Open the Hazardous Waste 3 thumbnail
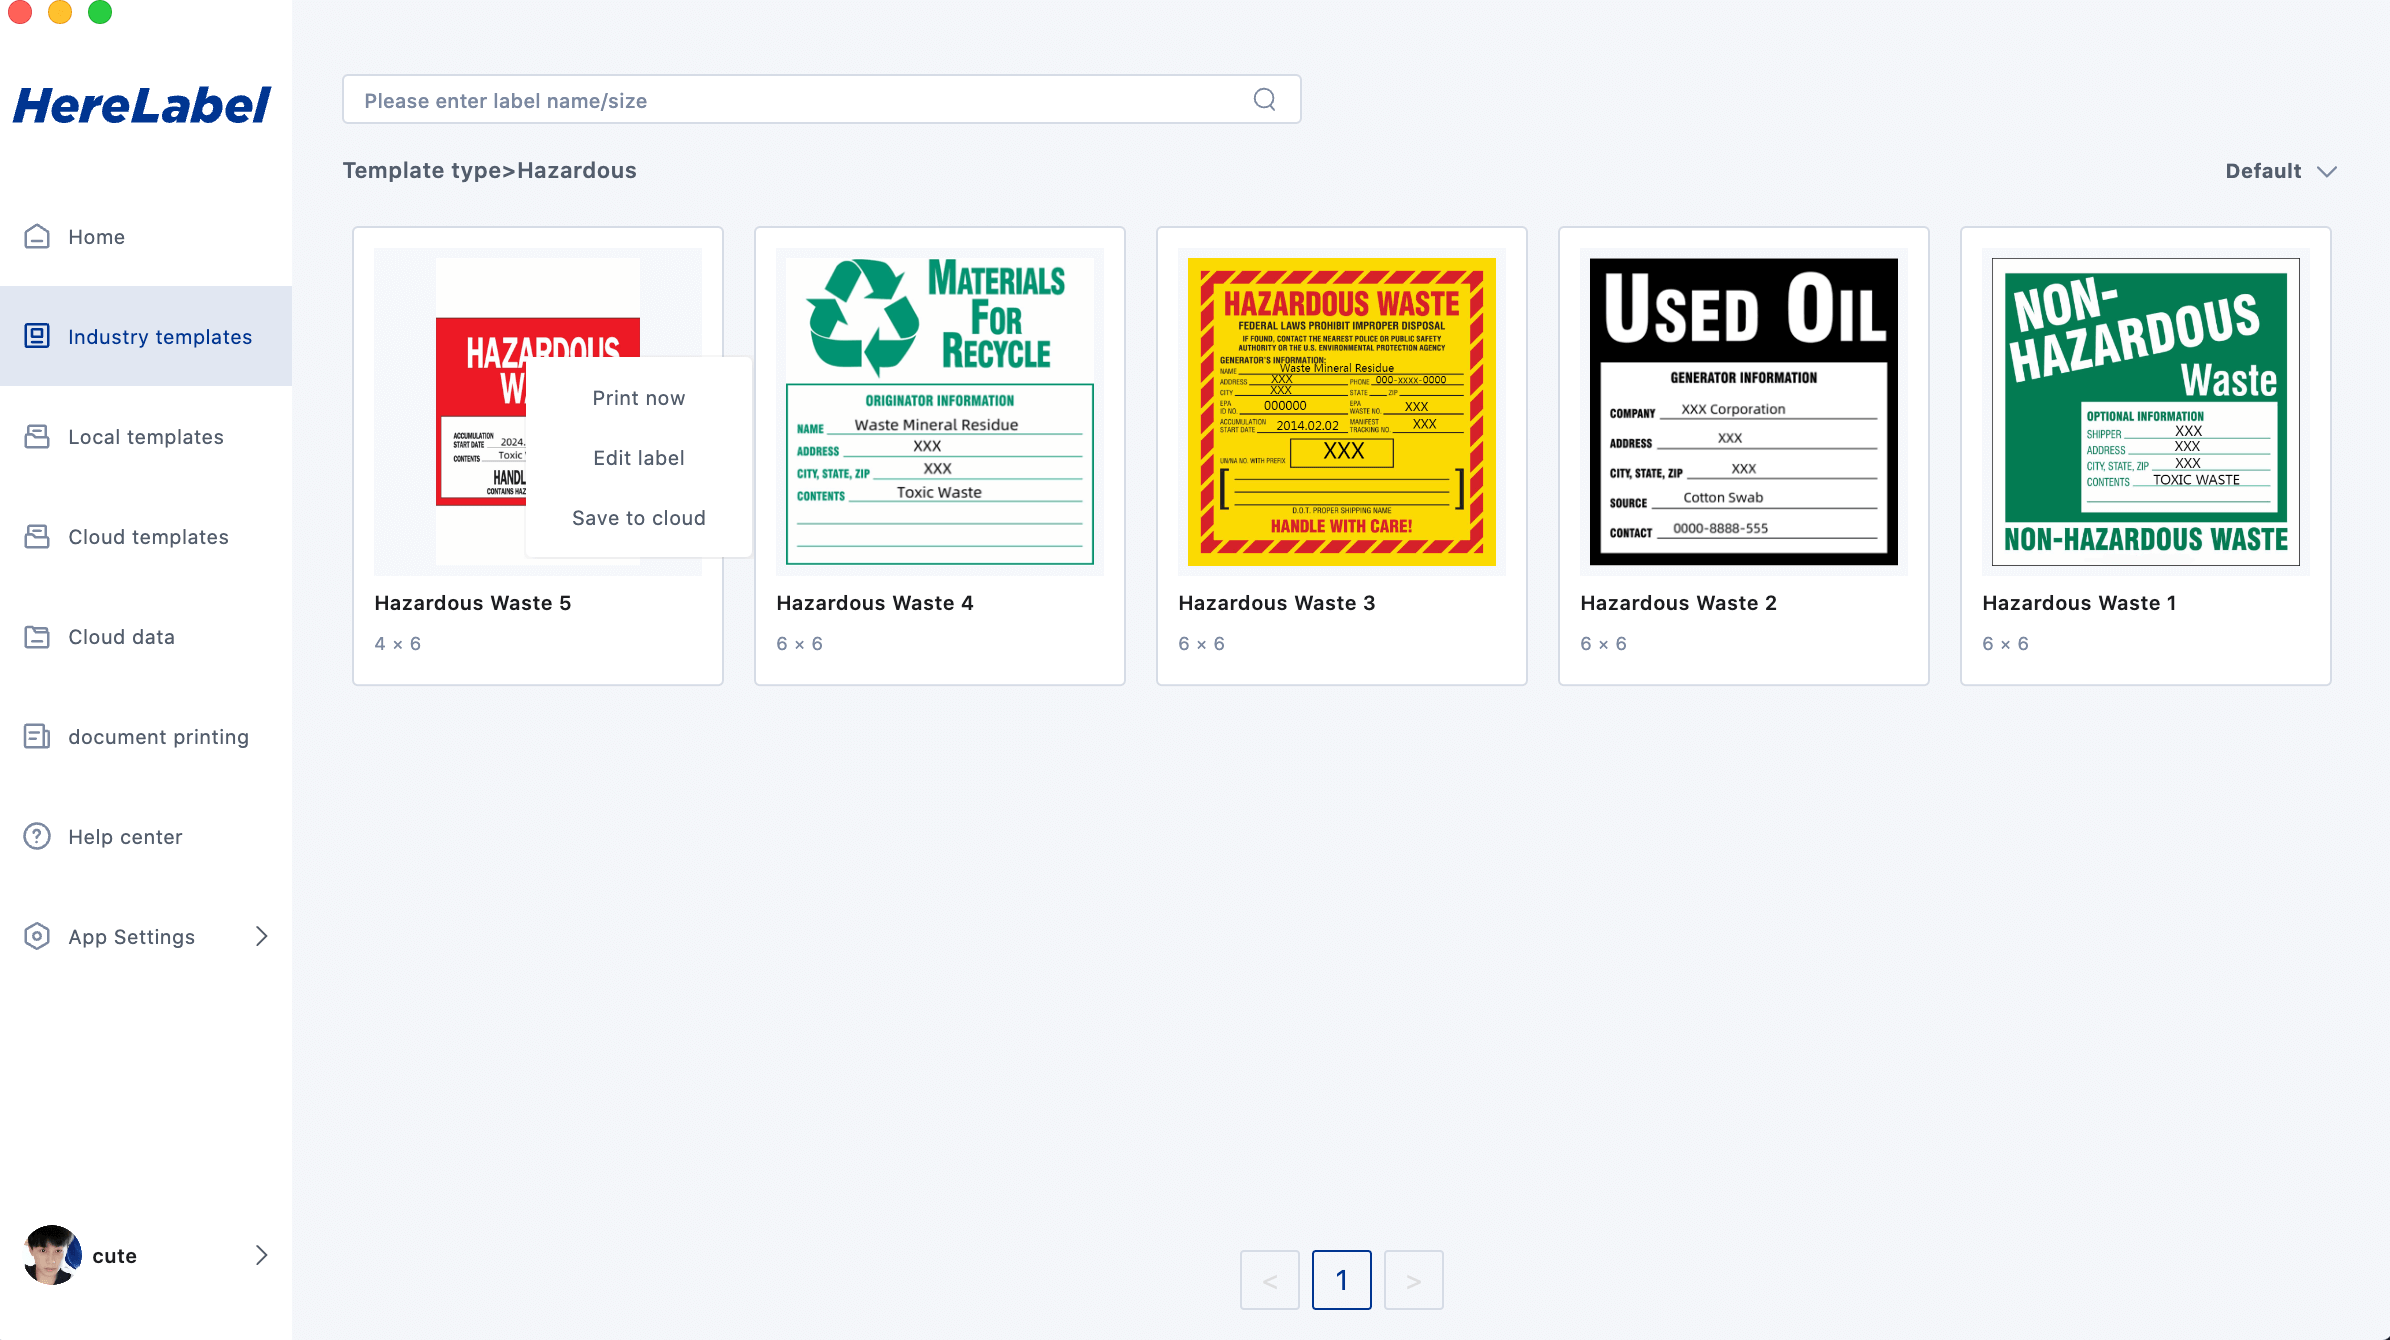 (1341, 412)
